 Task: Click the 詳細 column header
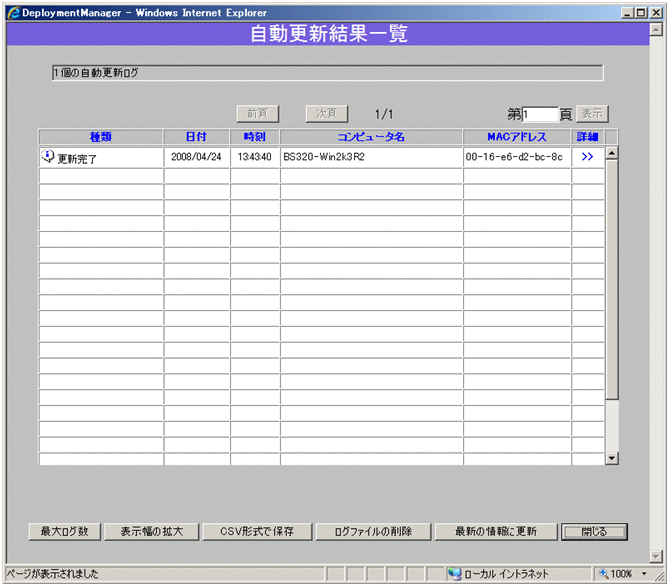588,137
